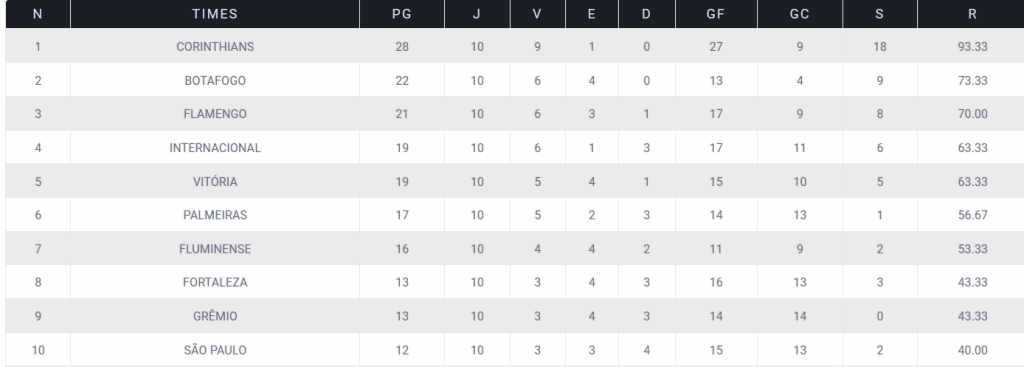Click the TIMES column header
This screenshot has width=1024, height=367.
pos(215,14)
